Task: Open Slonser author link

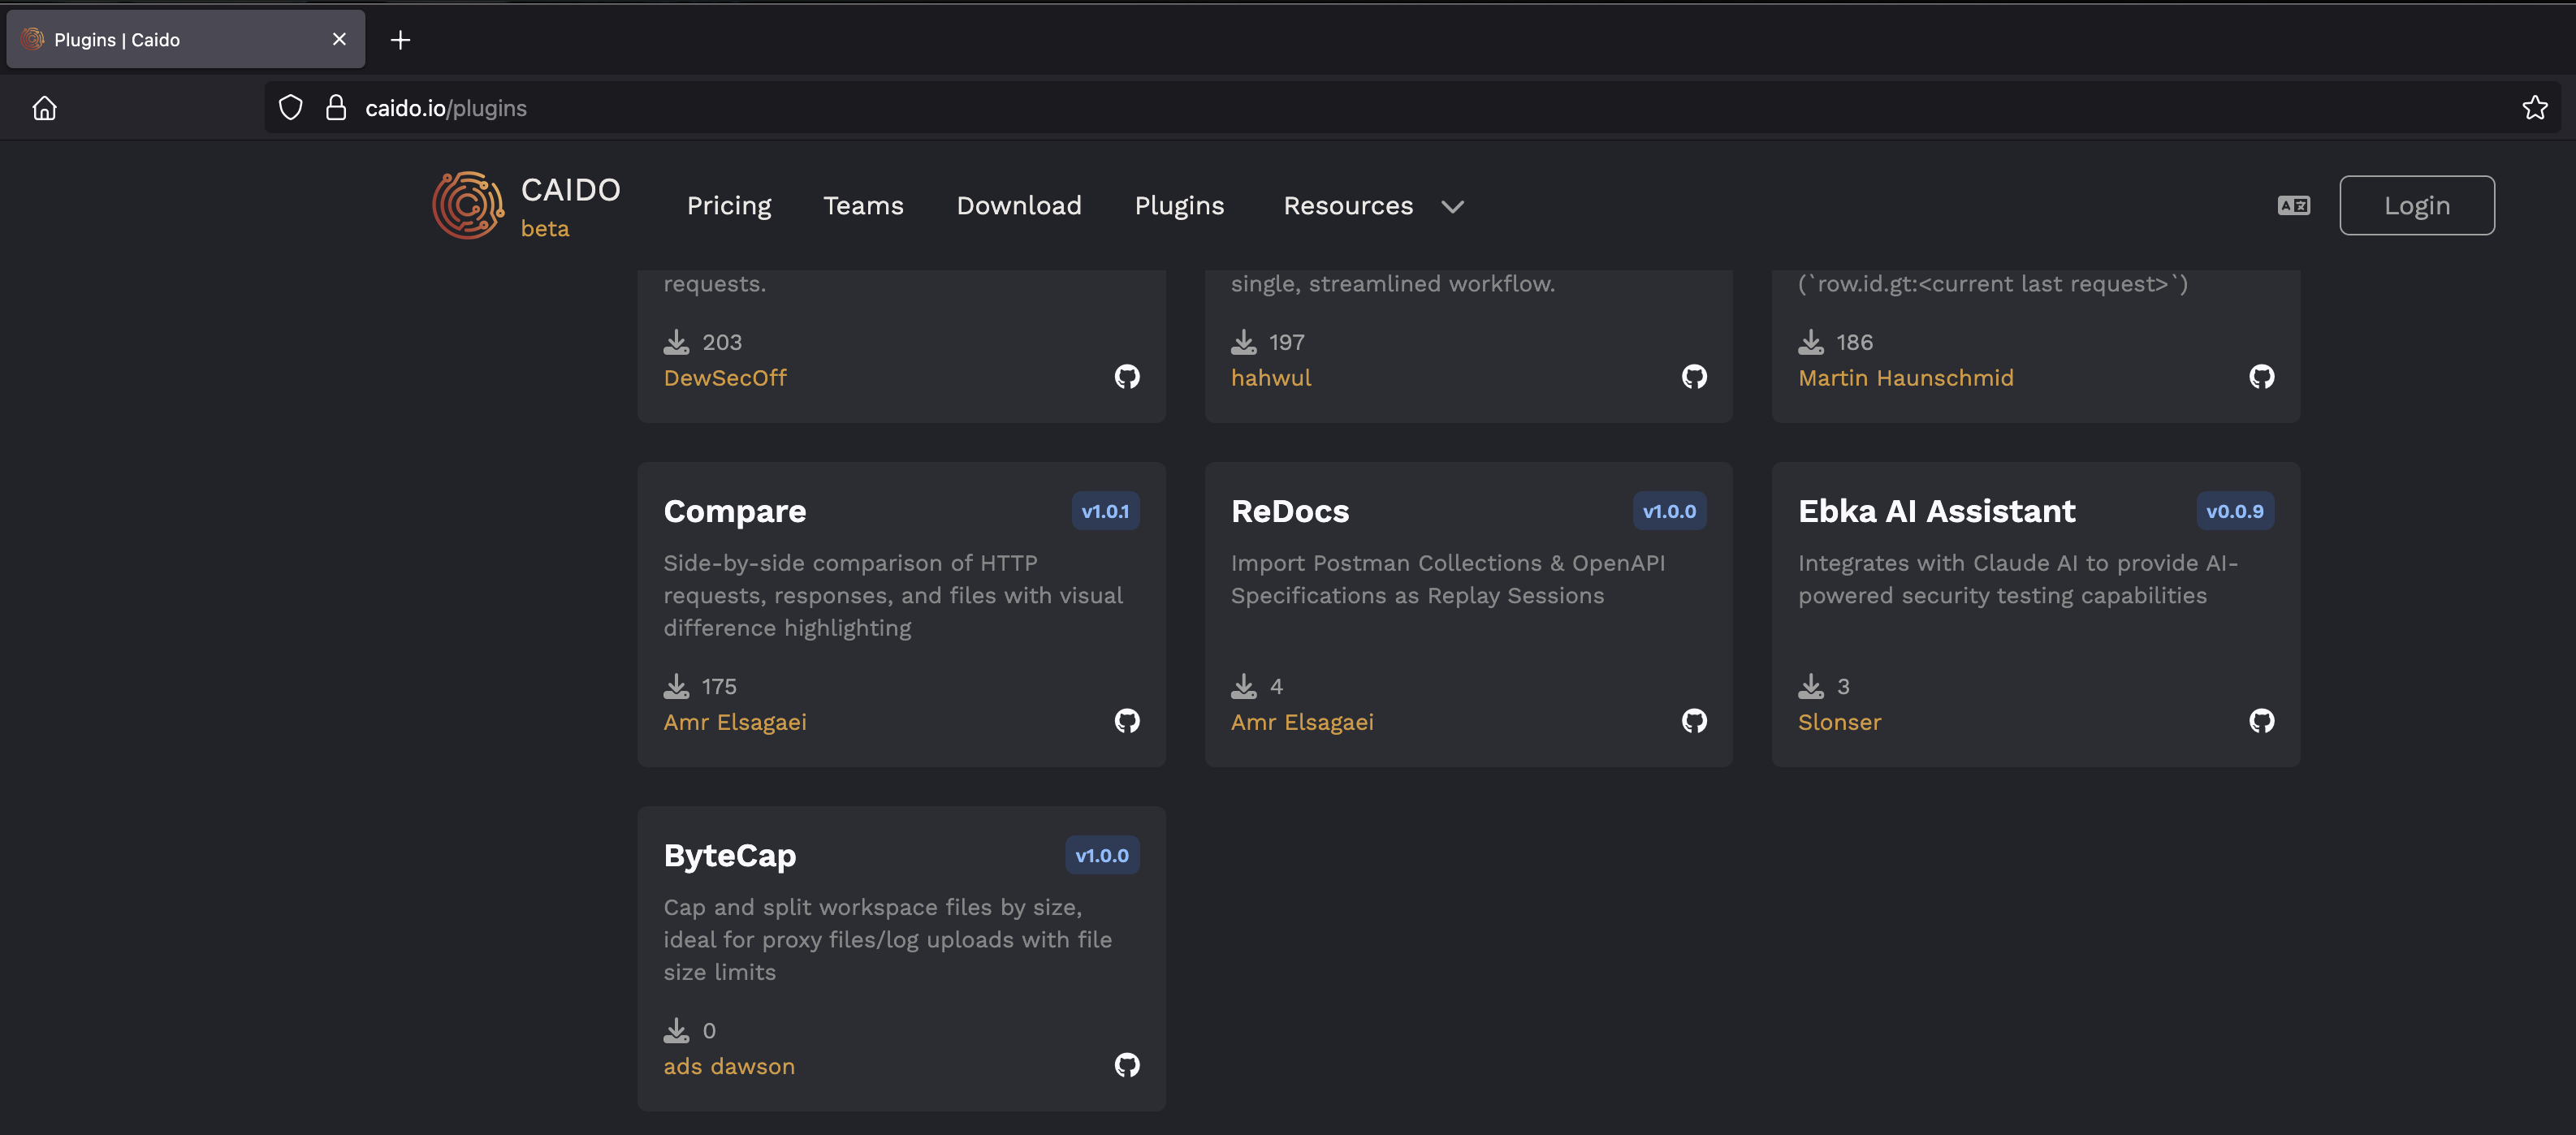Action: pyautogui.click(x=1839, y=722)
